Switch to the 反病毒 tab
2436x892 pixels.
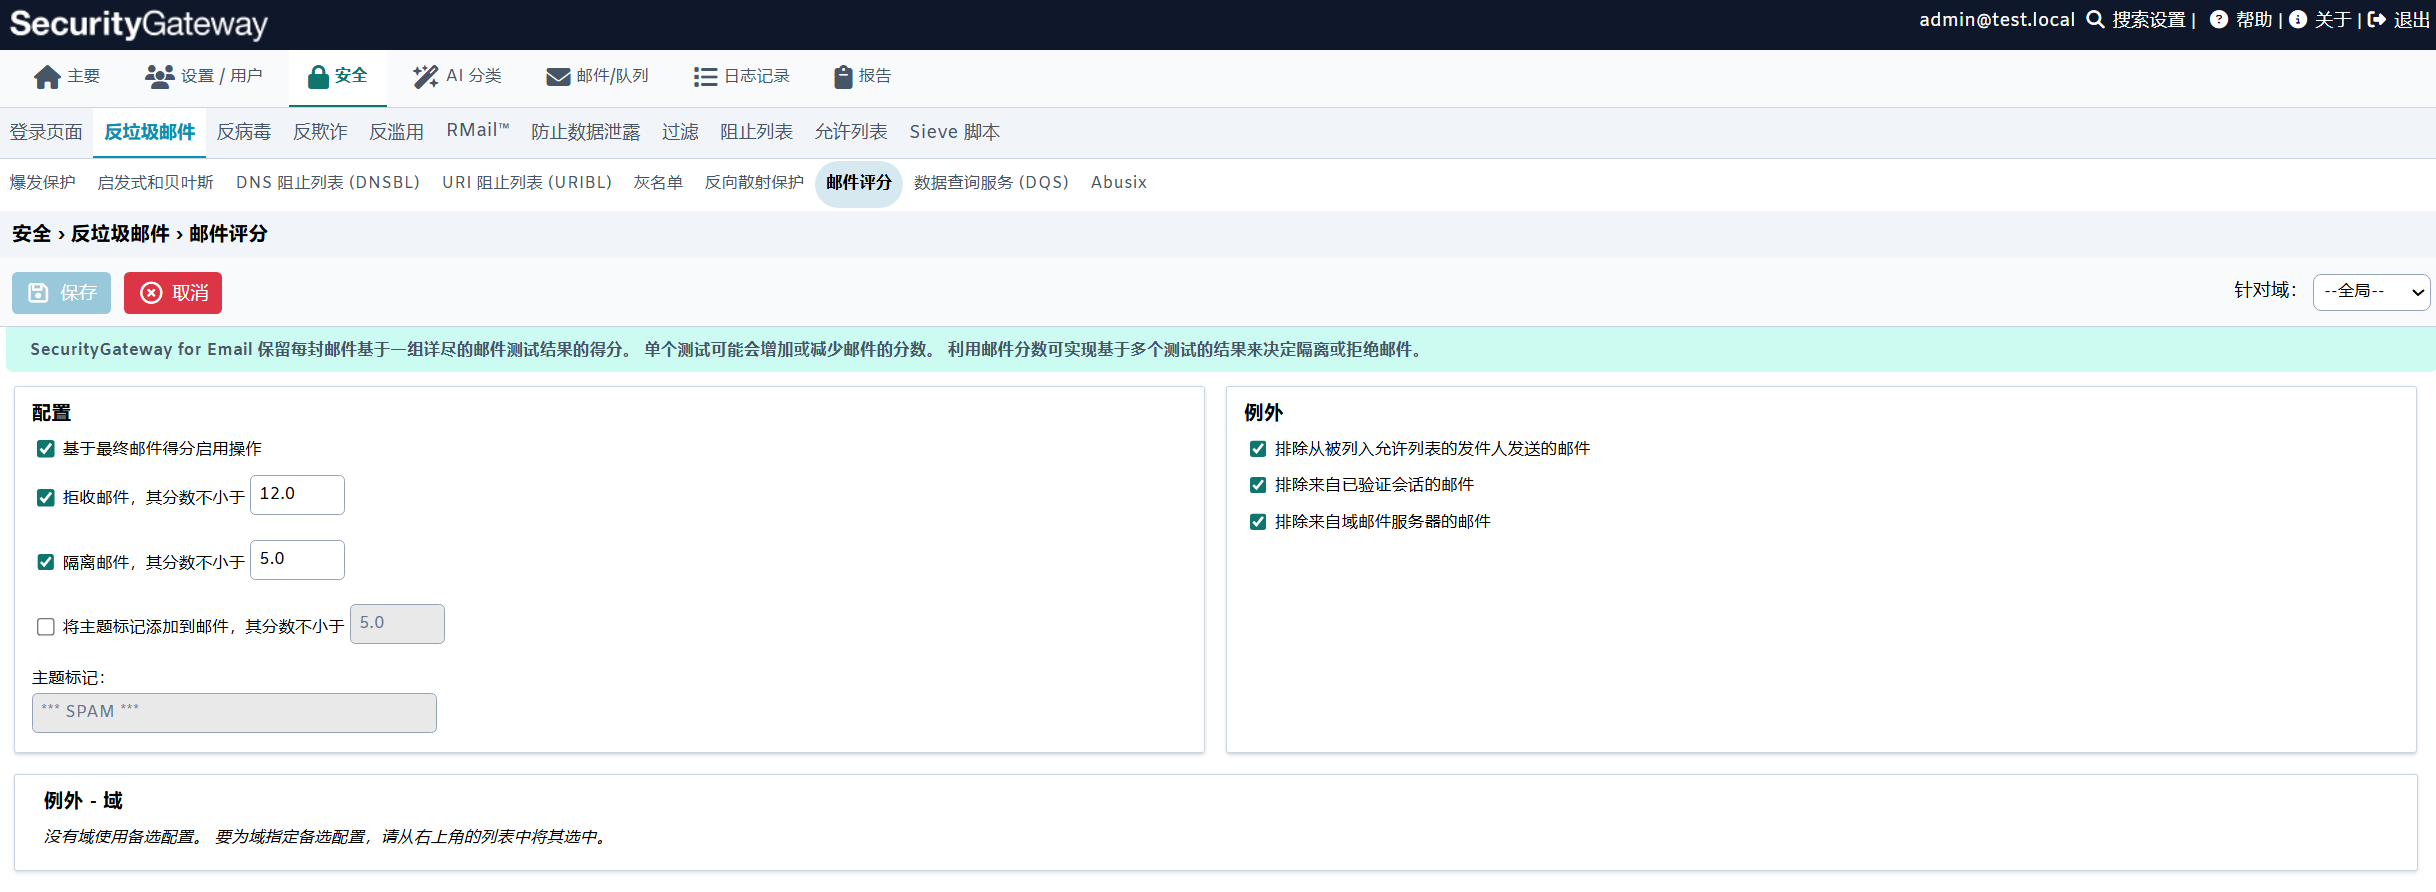244,132
